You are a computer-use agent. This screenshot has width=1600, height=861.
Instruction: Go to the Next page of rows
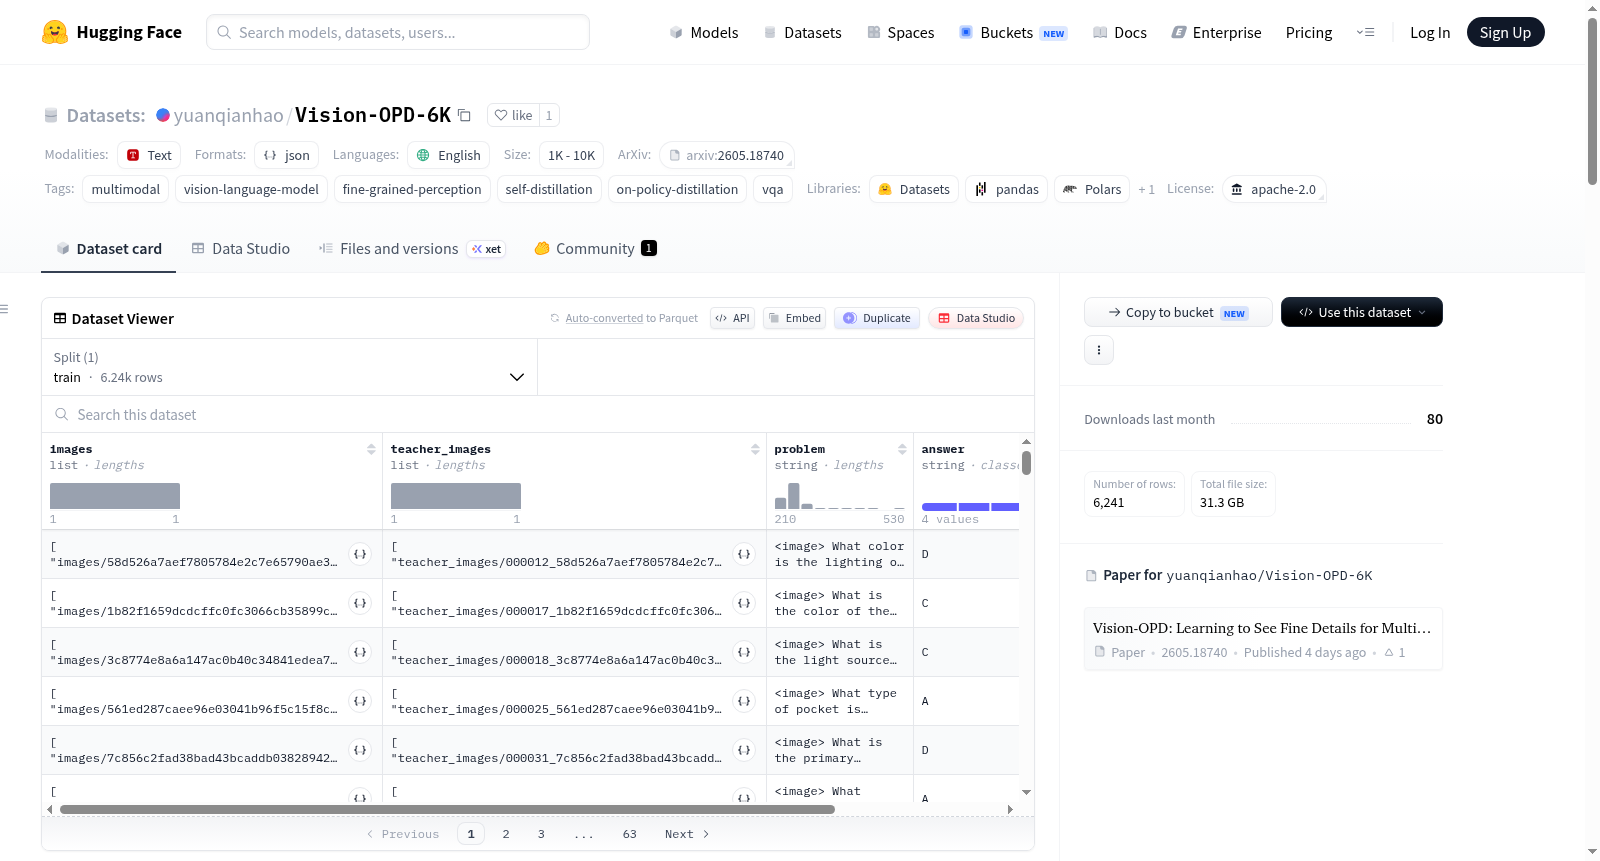point(687,834)
